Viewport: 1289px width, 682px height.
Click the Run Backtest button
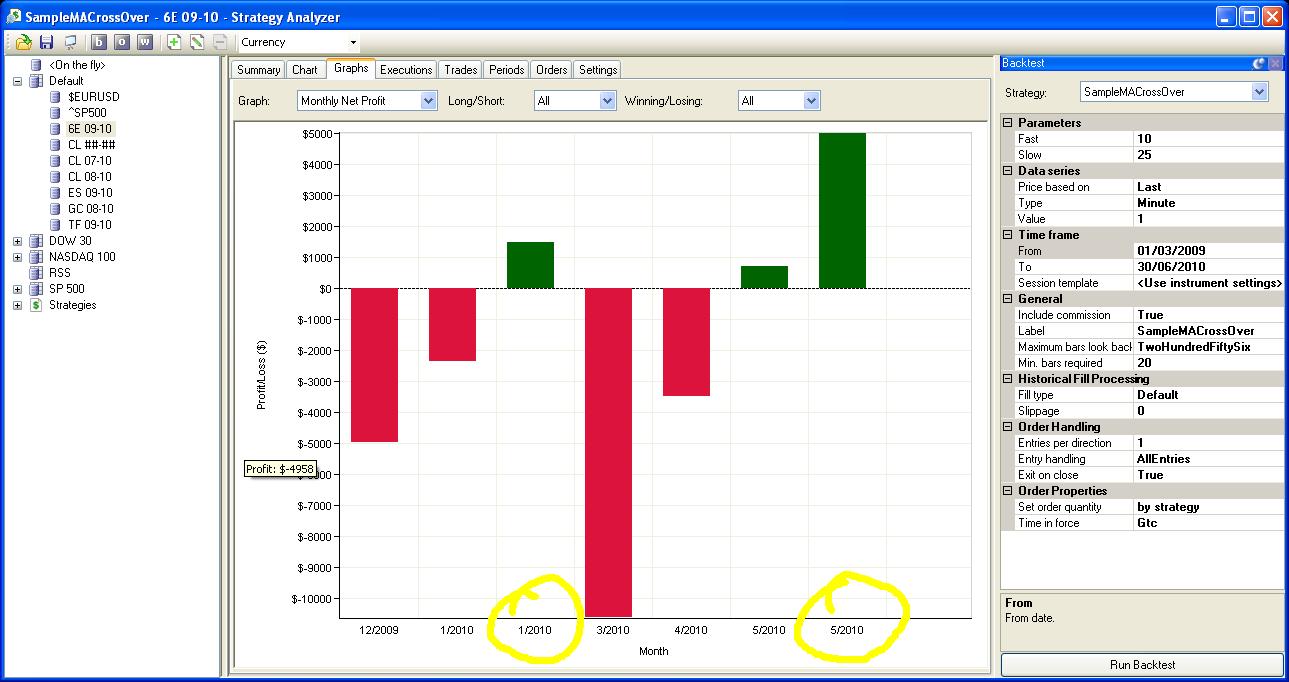1142,665
